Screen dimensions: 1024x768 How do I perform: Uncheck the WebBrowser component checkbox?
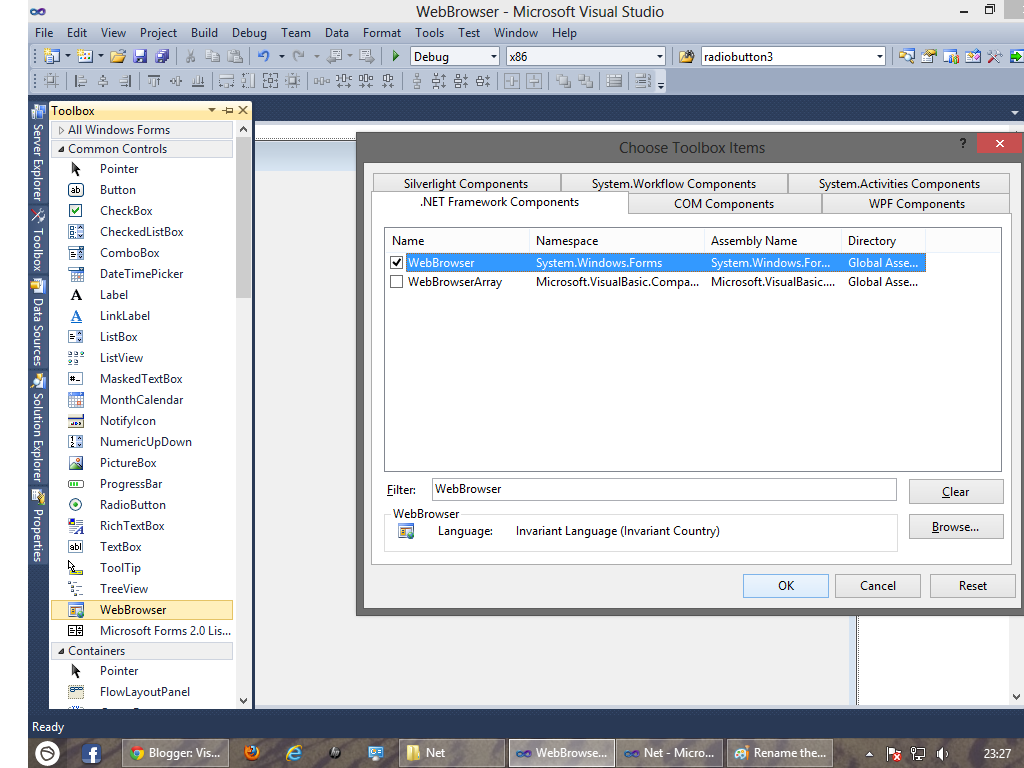point(397,261)
